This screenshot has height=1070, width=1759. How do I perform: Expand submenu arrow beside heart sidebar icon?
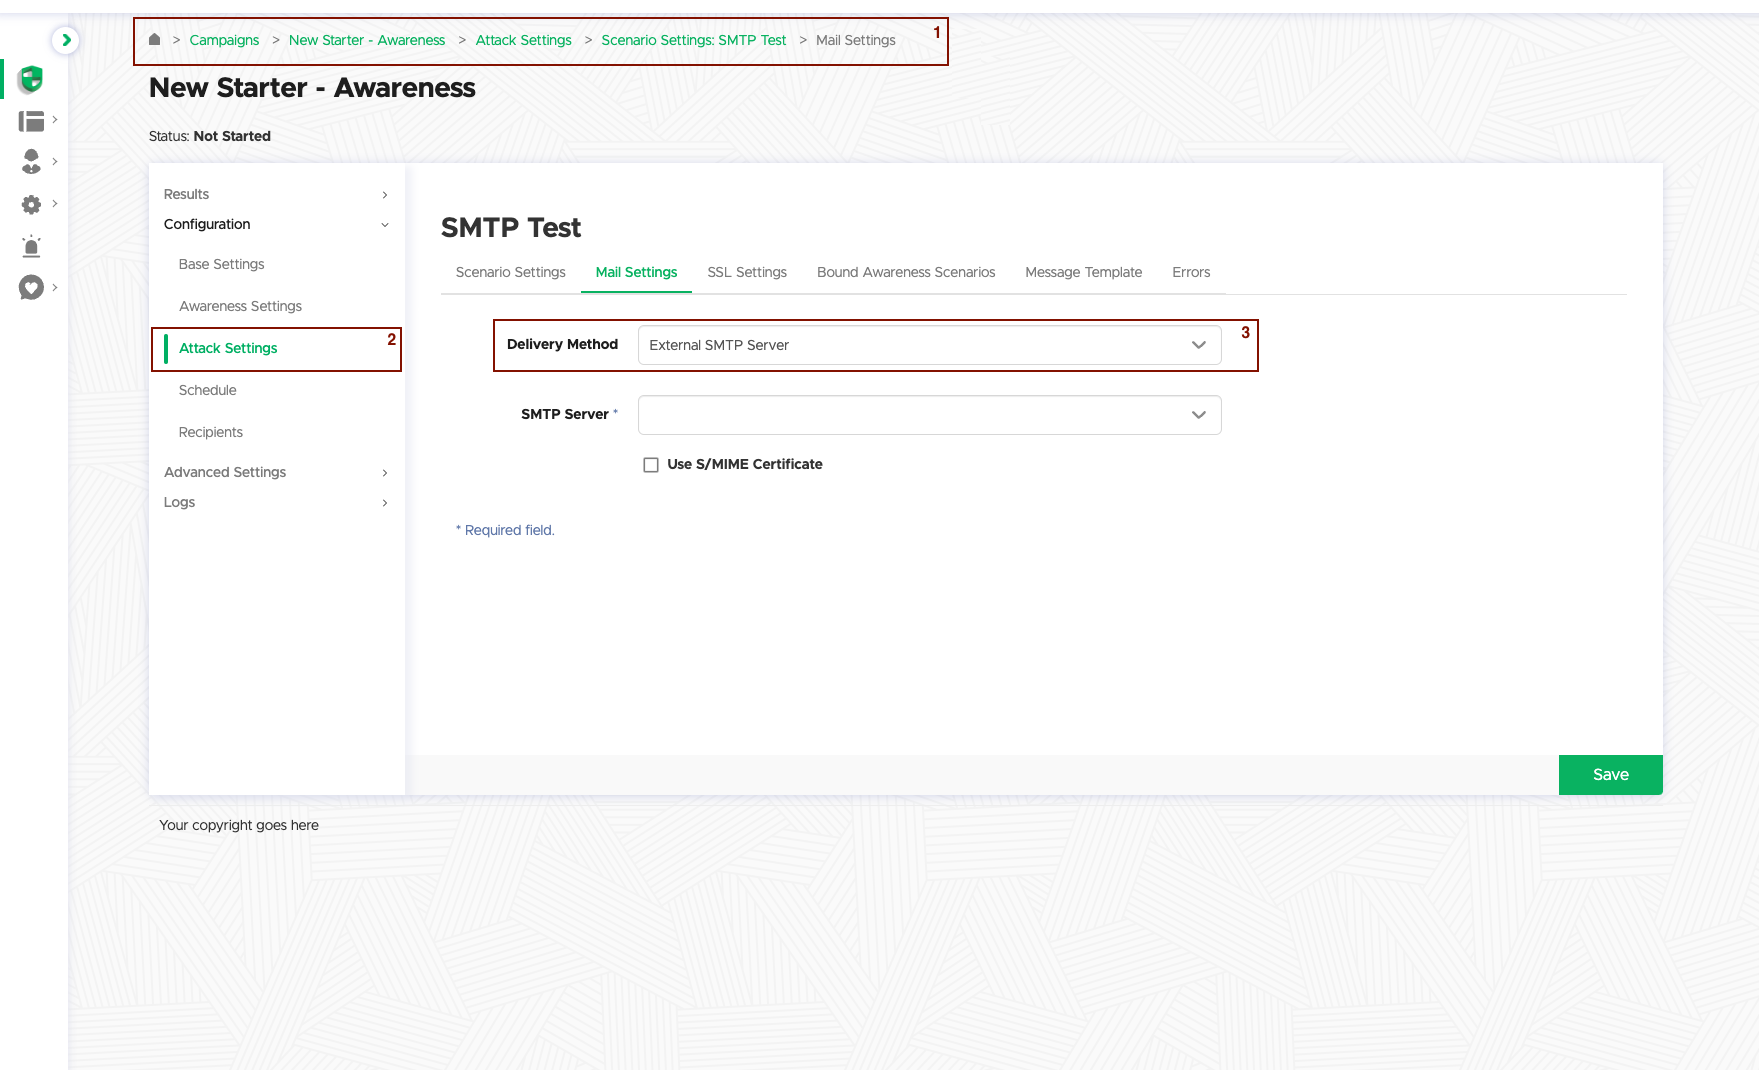click(x=55, y=287)
